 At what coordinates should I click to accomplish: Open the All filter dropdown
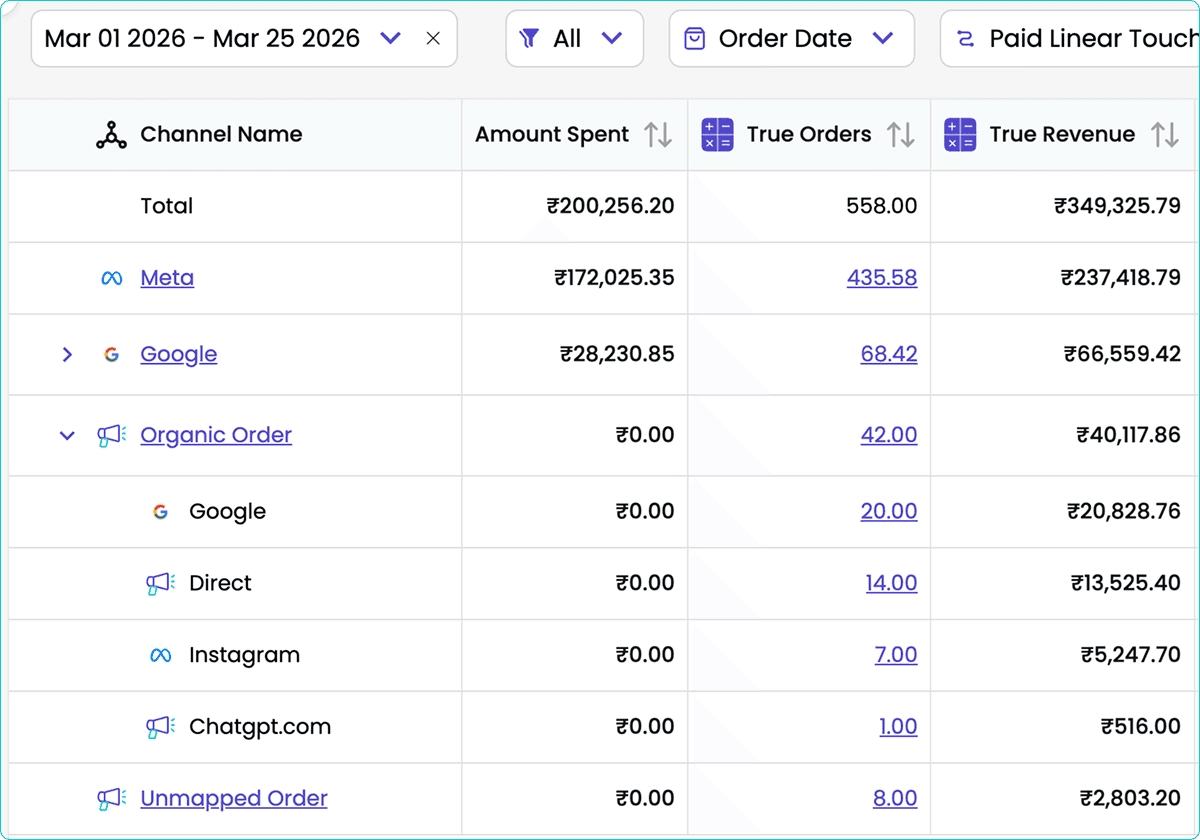click(573, 39)
